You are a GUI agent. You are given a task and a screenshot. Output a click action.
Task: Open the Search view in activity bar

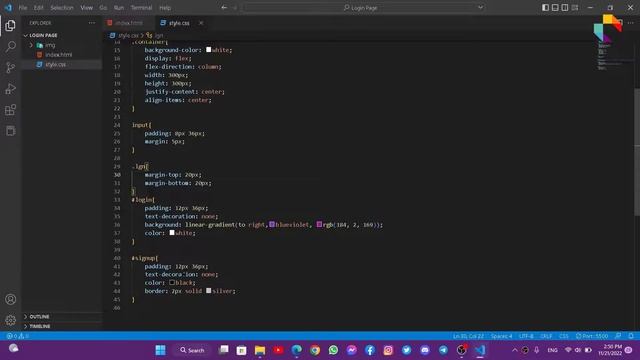click(x=11, y=47)
